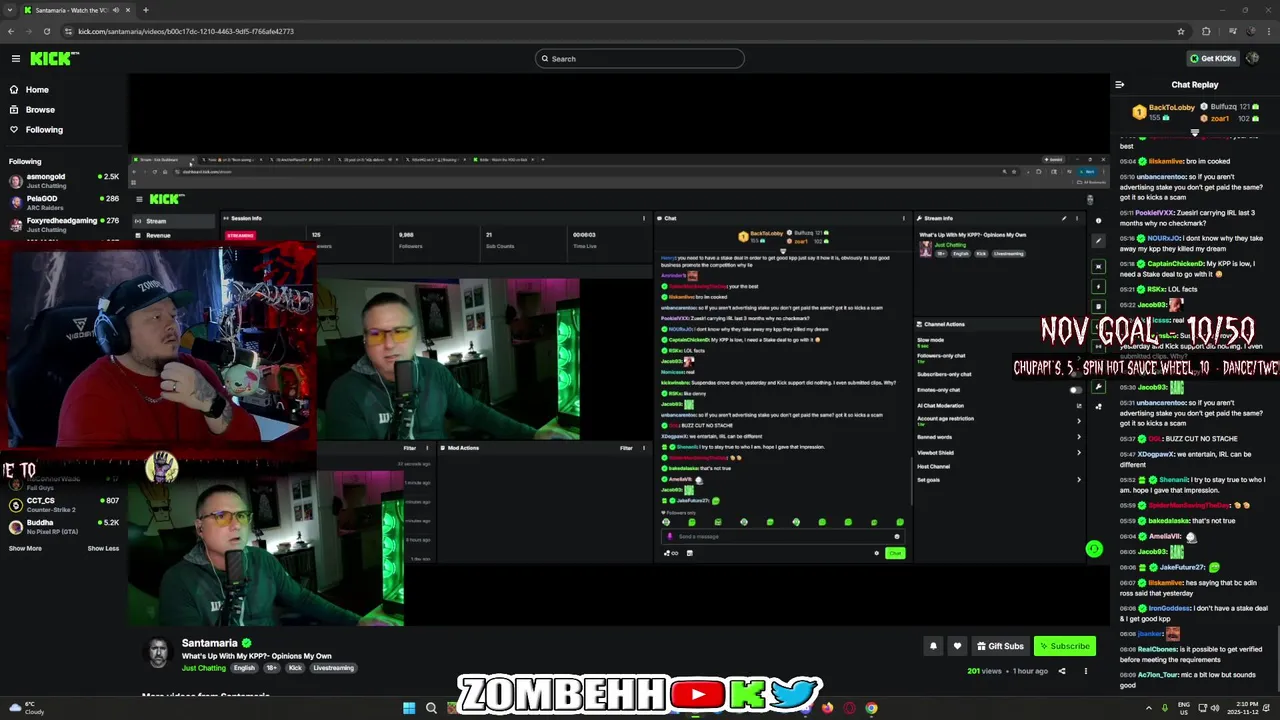Click the green Subscribe button
Image resolution: width=1280 pixels, height=720 pixels.
click(1064, 646)
